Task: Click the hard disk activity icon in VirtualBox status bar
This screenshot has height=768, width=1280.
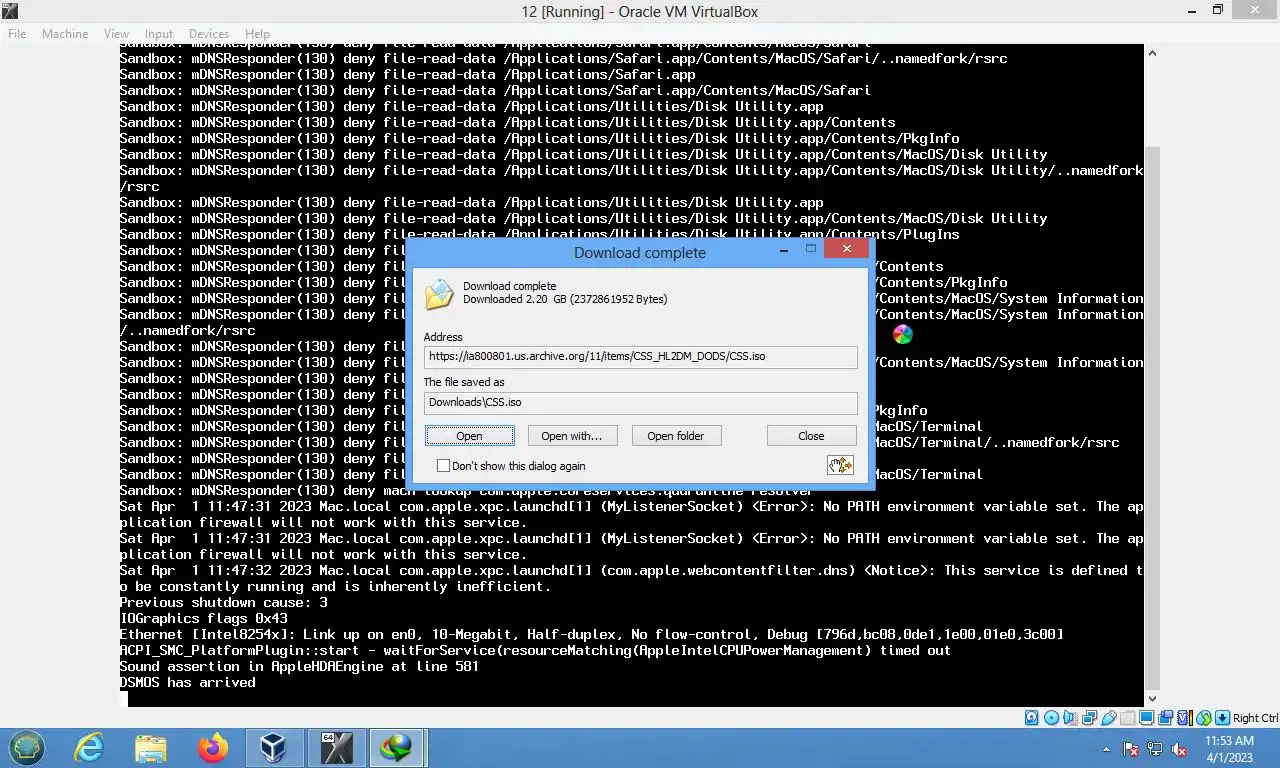Action: point(1031,718)
